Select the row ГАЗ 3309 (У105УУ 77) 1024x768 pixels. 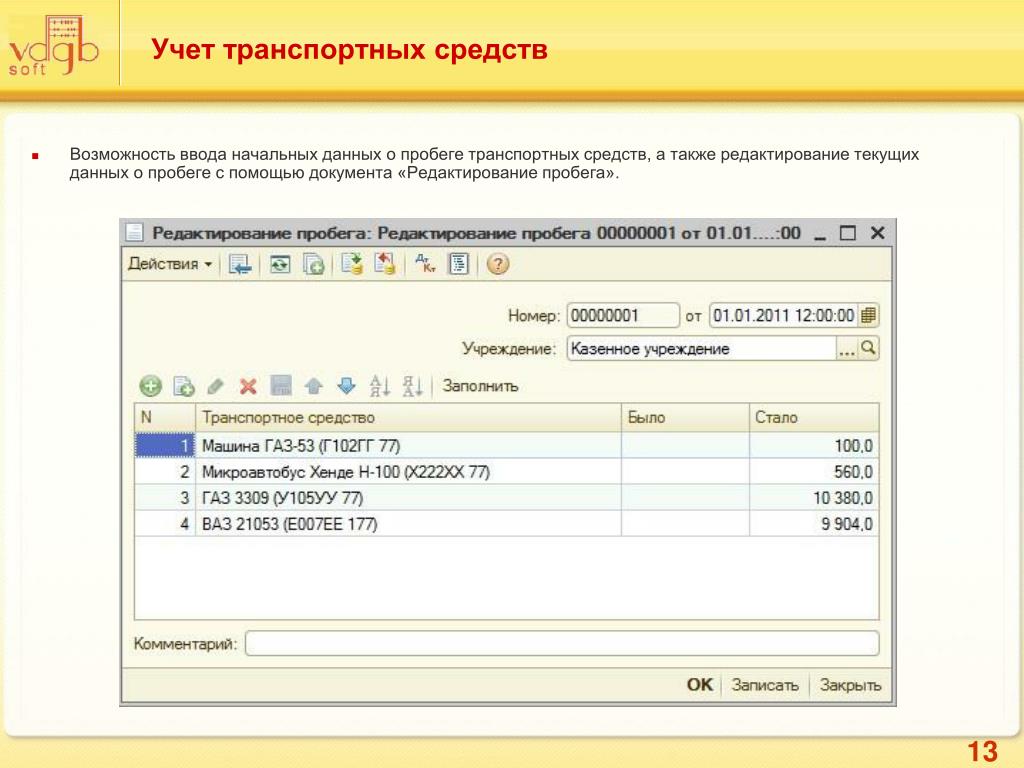[506, 498]
